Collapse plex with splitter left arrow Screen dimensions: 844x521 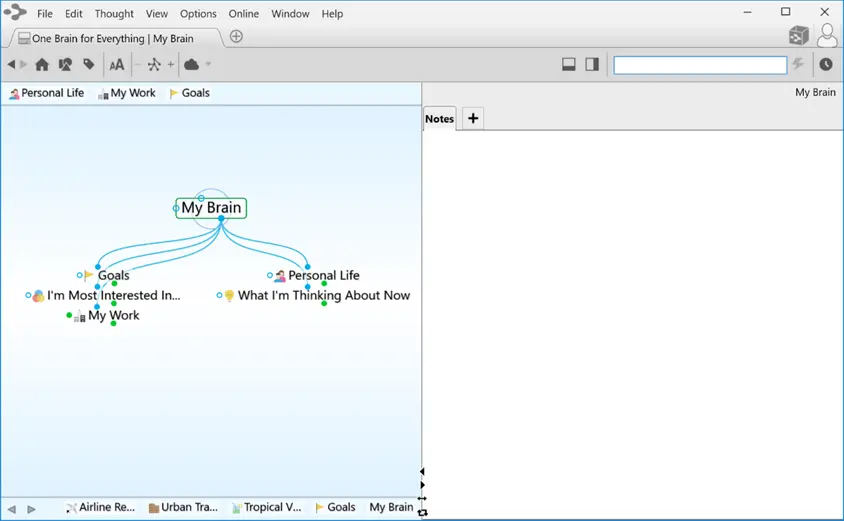tap(422, 471)
